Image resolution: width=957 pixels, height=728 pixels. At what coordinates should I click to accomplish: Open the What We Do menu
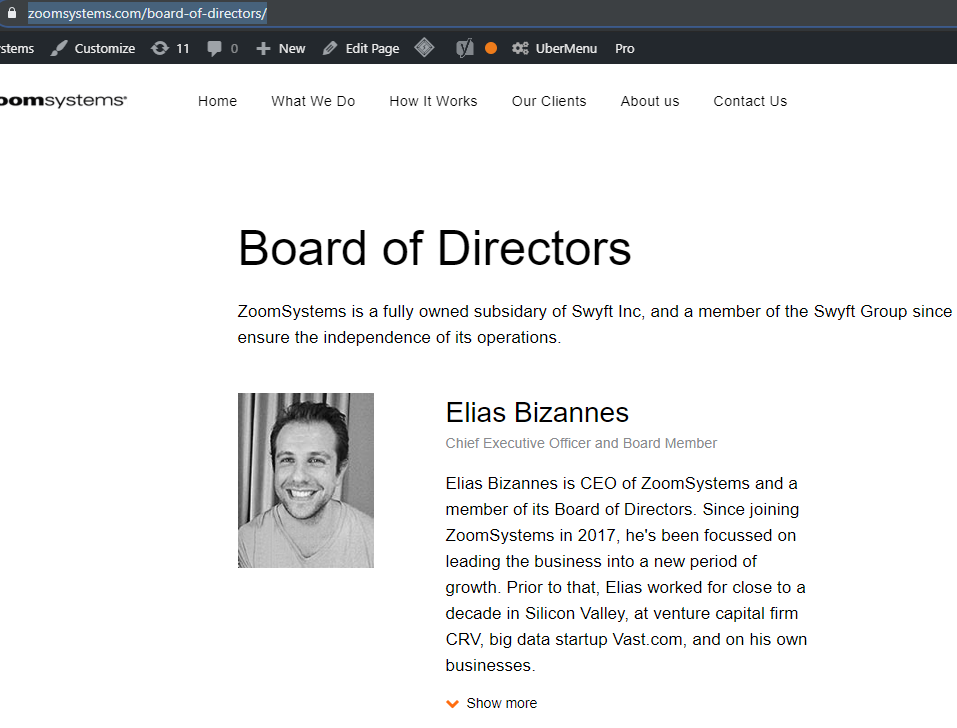[313, 101]
